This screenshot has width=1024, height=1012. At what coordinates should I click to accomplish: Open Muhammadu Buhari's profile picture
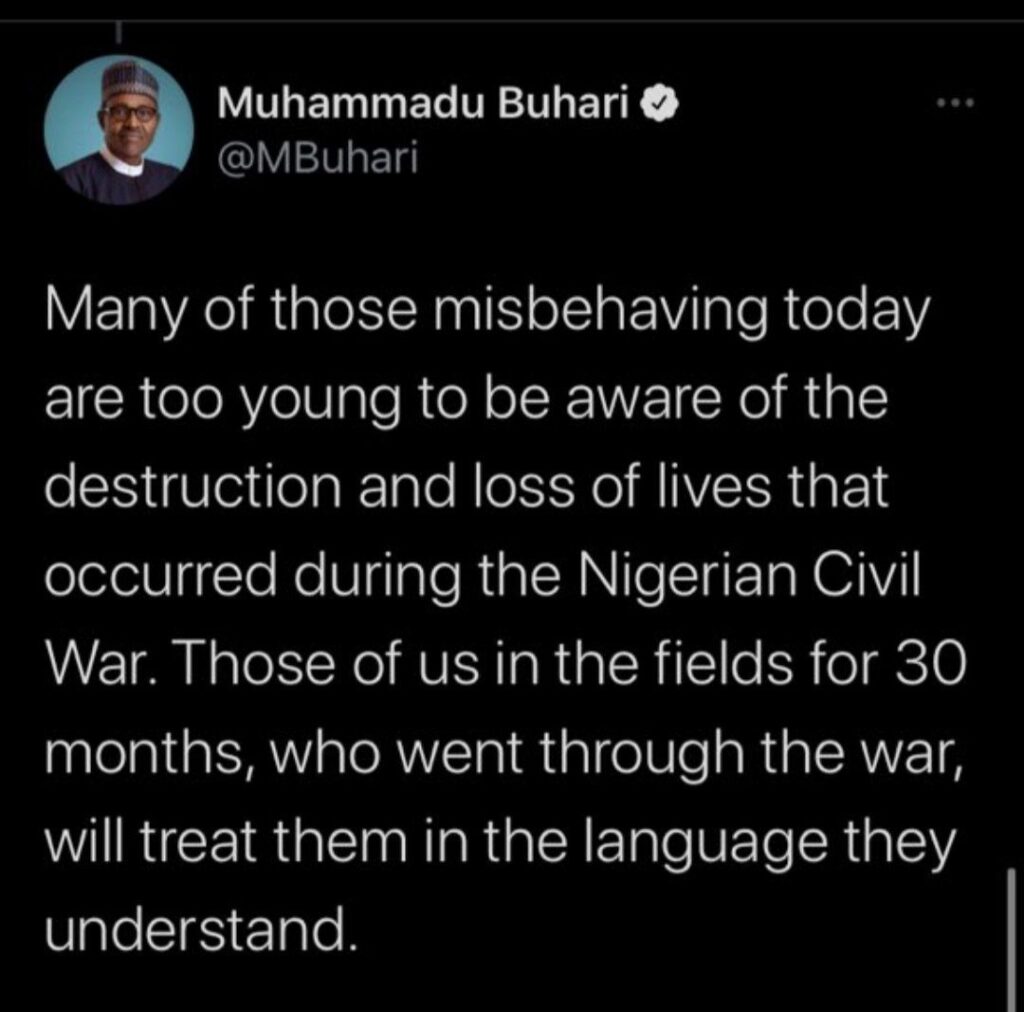pos(119,129)
